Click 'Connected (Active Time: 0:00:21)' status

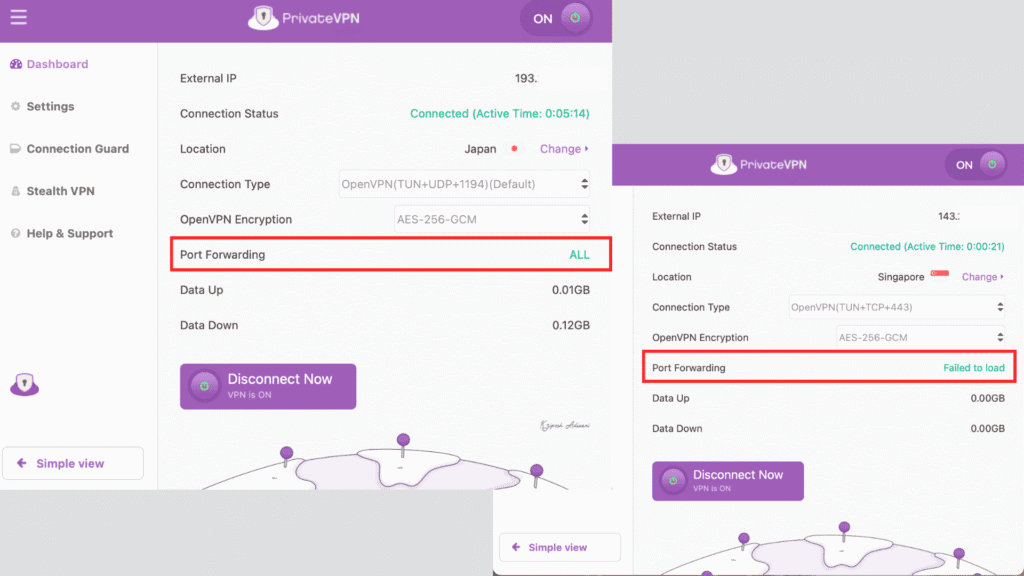(x=927, y=247)
